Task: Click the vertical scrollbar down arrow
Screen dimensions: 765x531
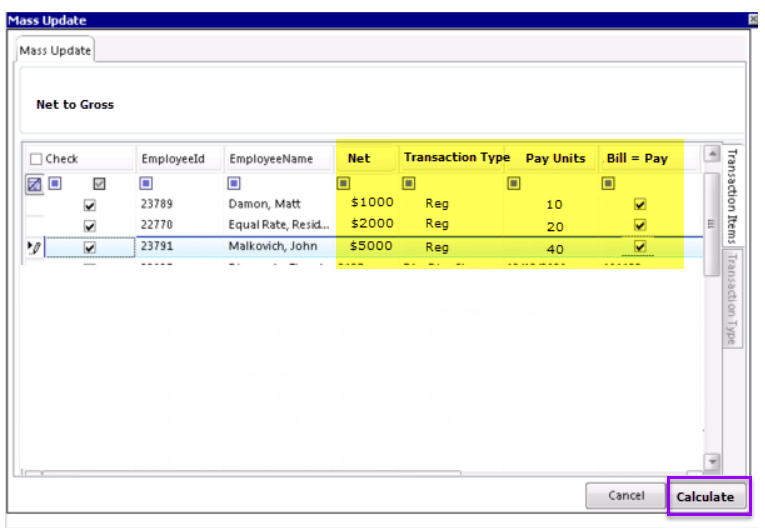Action: tap(712, 461)
